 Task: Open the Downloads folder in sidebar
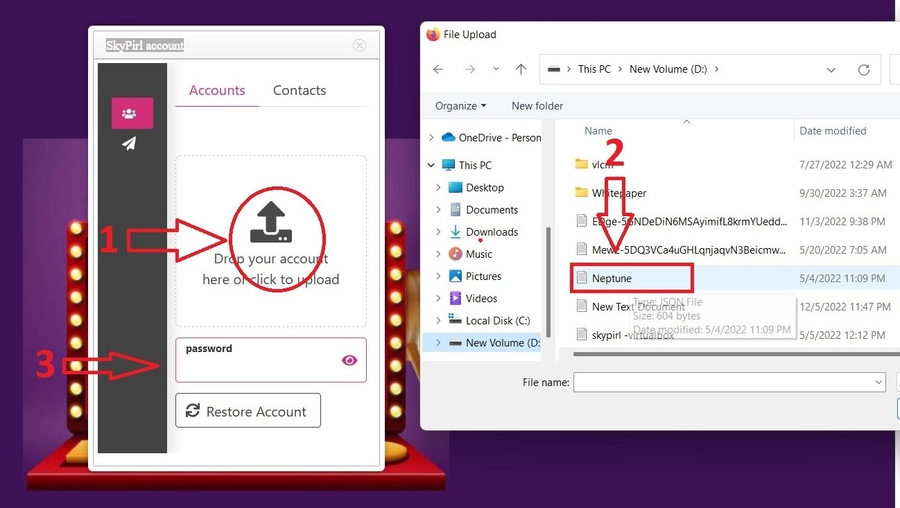pos(491,232)
